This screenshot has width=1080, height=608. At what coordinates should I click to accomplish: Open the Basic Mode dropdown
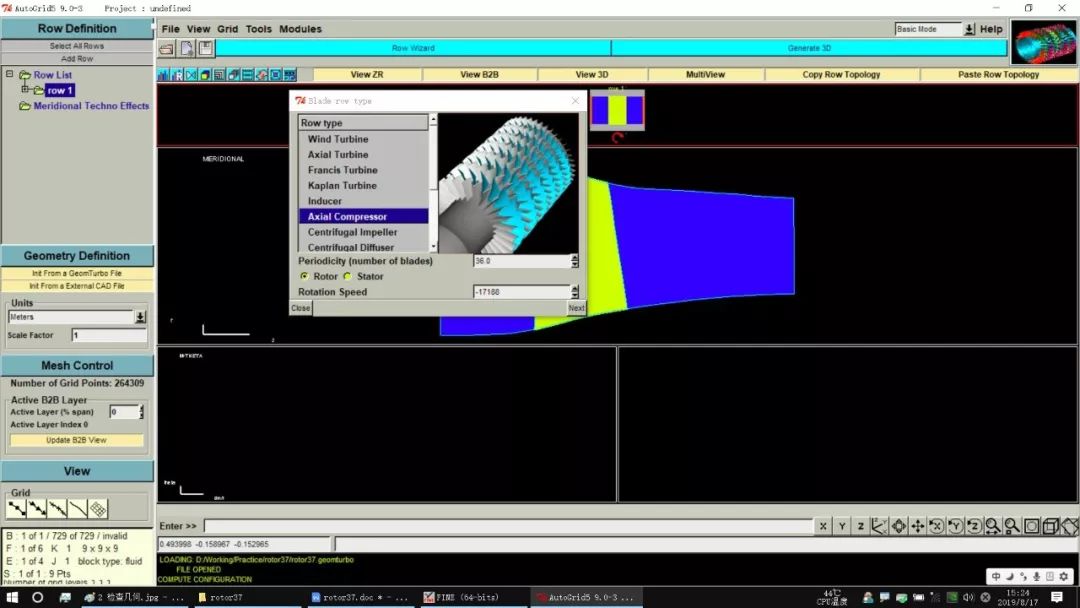[969, 29]
